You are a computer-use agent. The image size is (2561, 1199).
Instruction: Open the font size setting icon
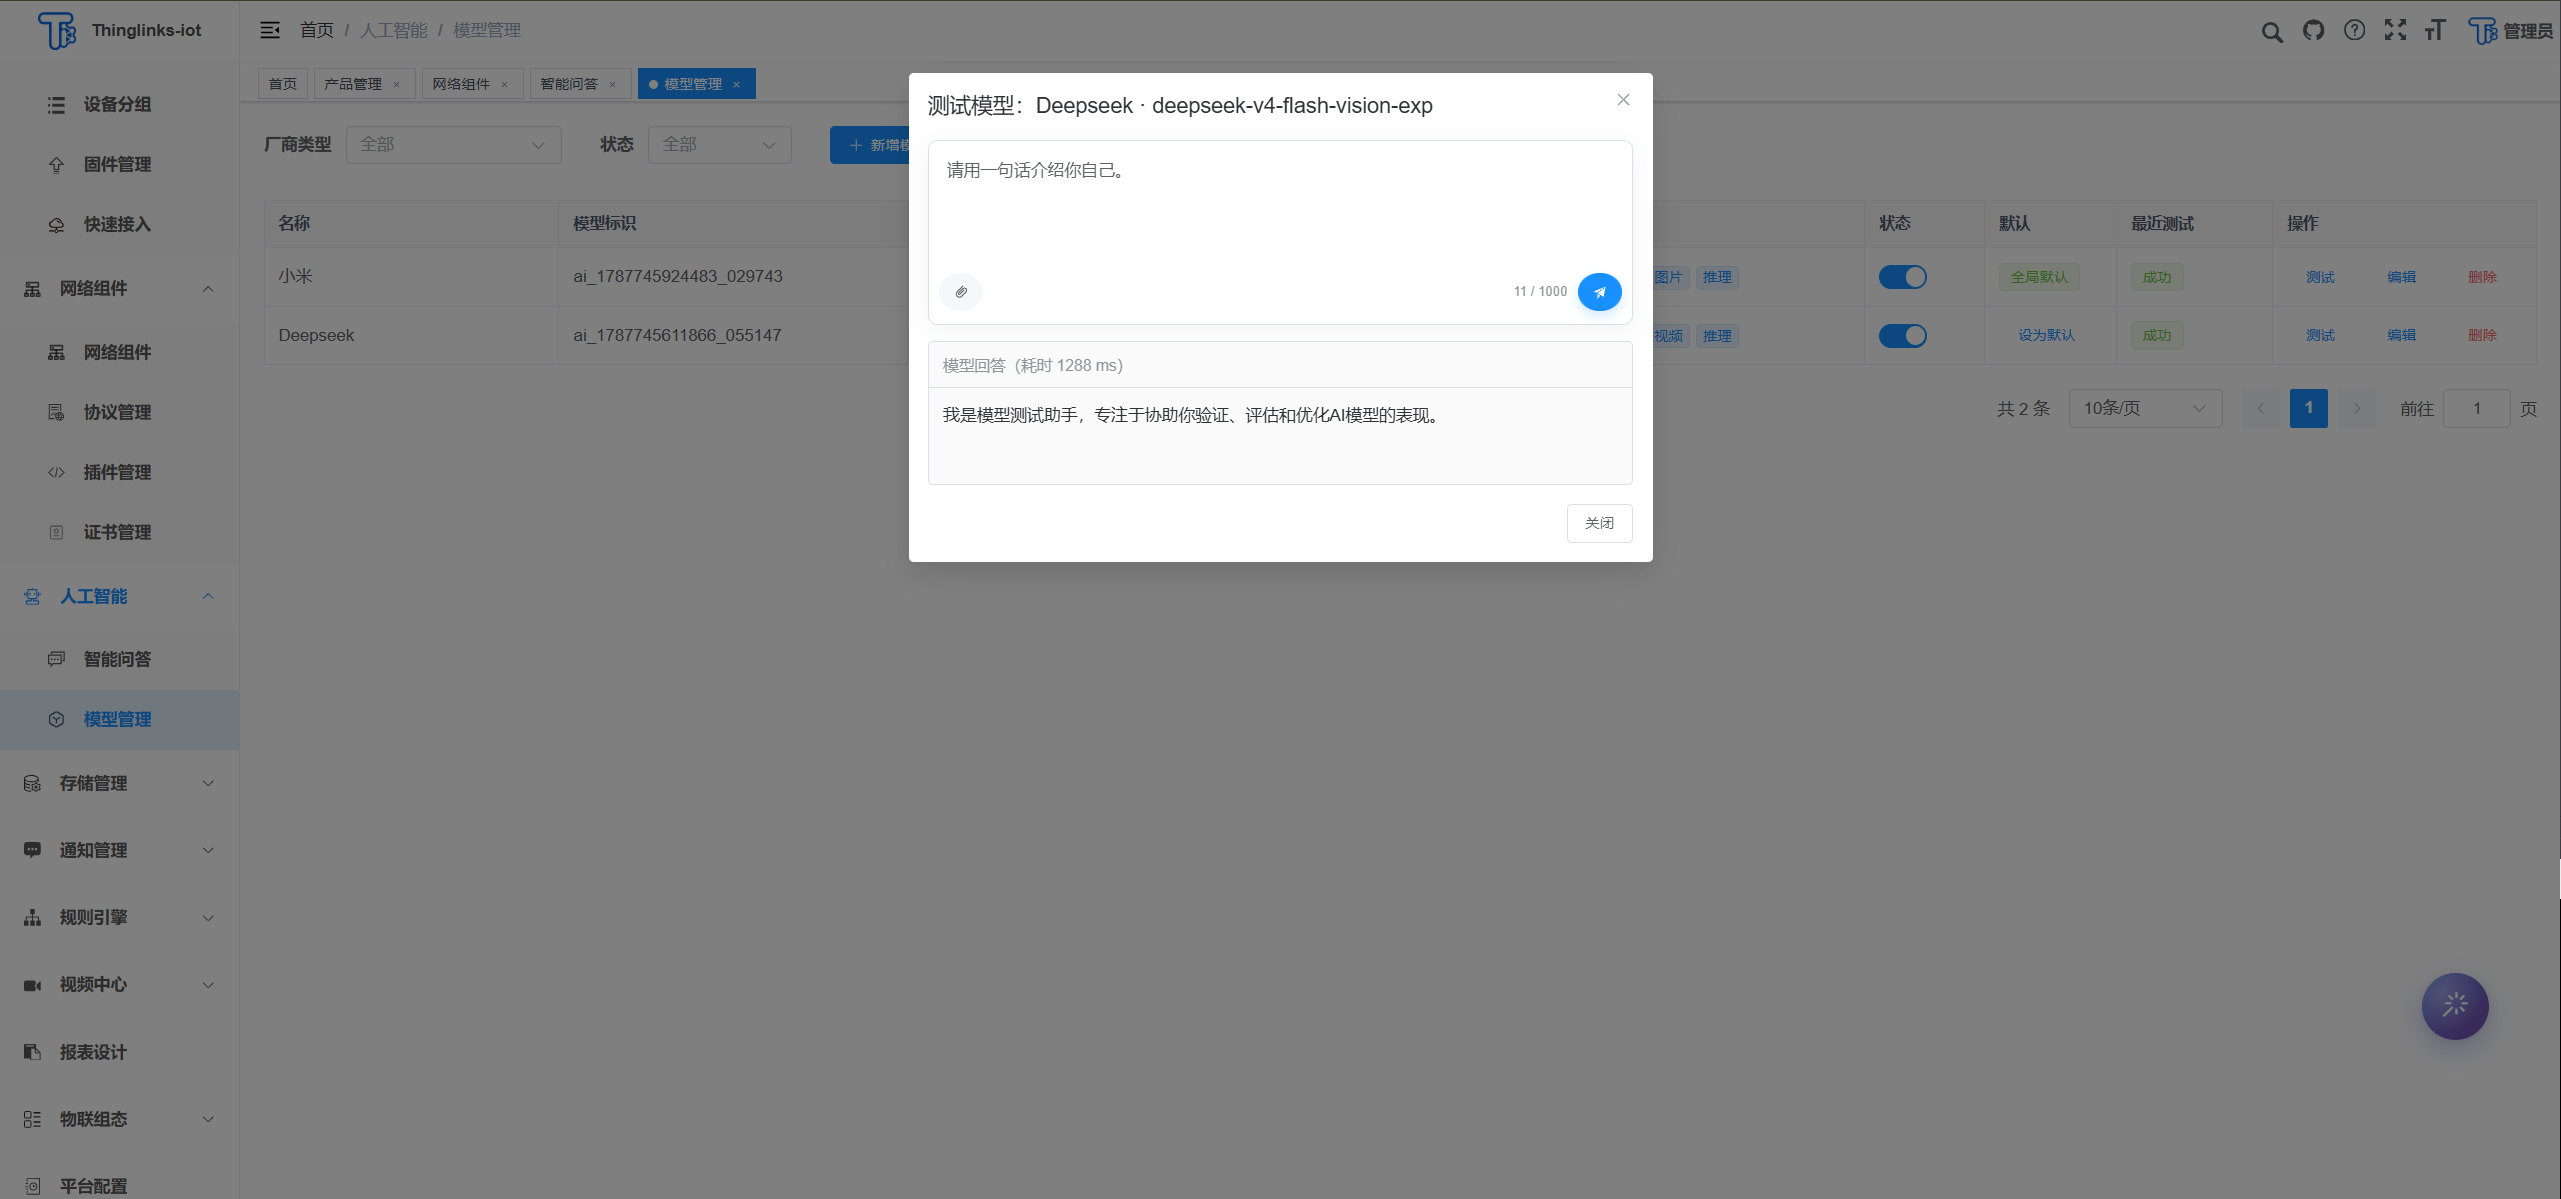point(2435,30)
